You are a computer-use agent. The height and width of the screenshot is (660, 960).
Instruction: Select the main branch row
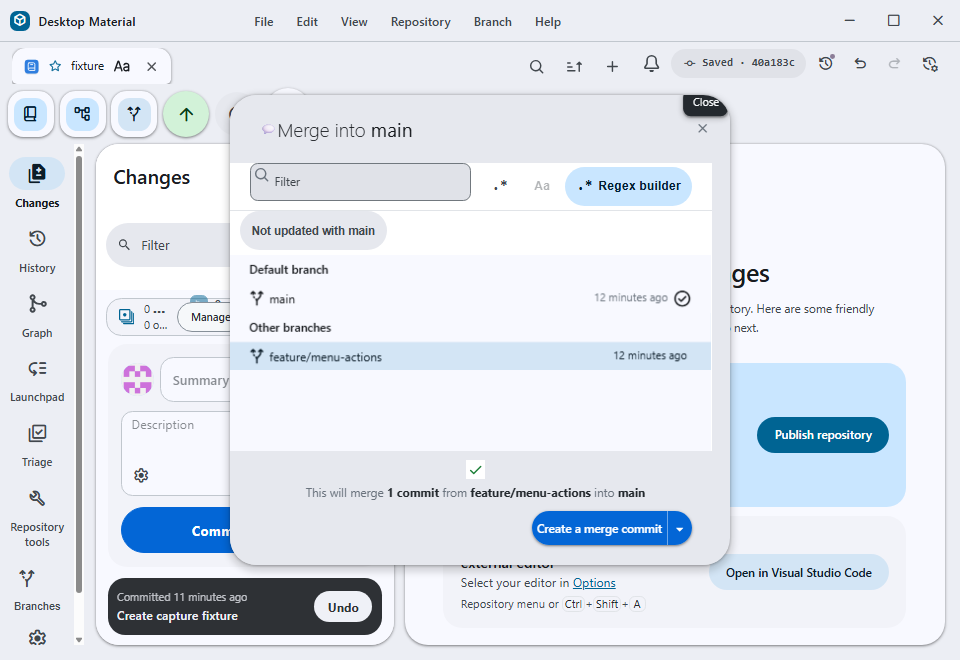point(470,298)
